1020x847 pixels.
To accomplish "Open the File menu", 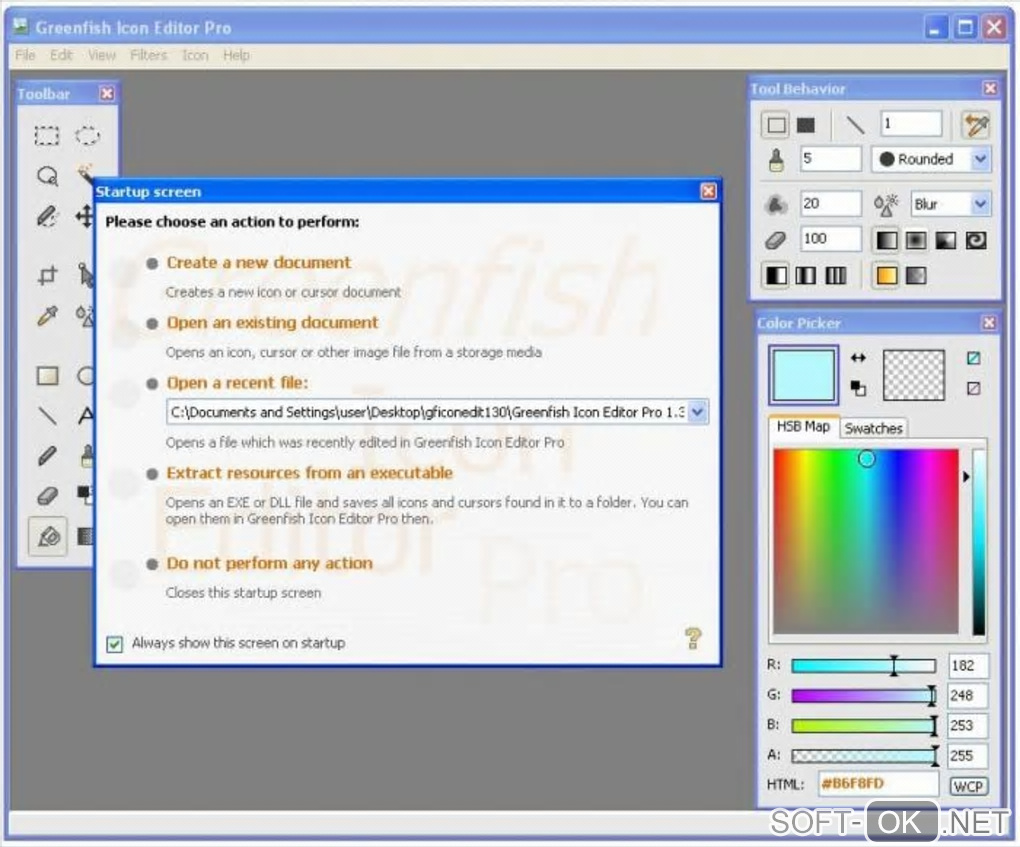I will tap(25, 55).
